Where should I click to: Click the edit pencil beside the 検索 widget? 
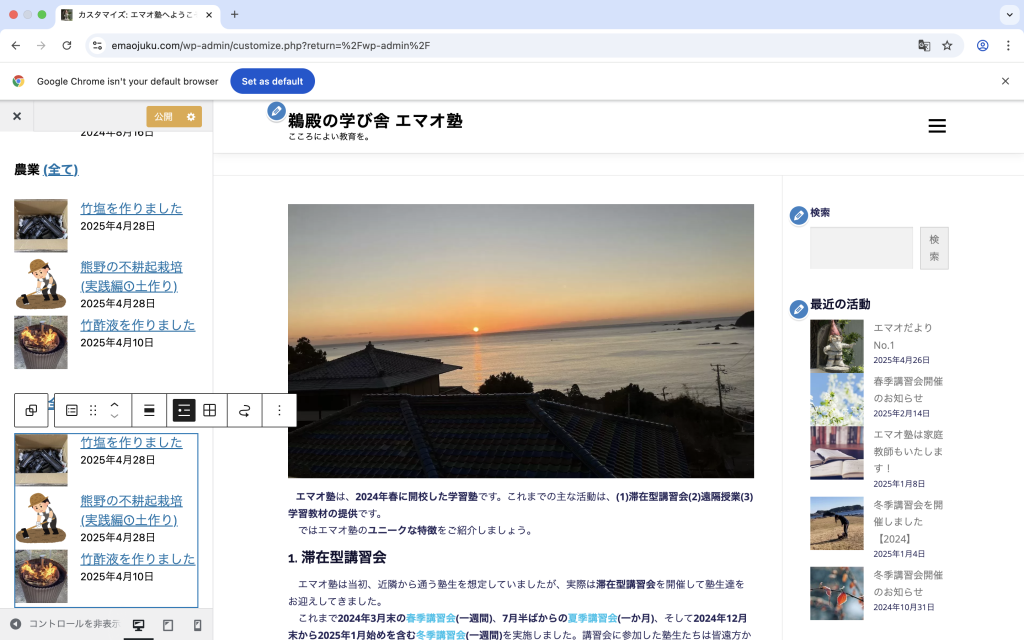[x=799, y=216]
